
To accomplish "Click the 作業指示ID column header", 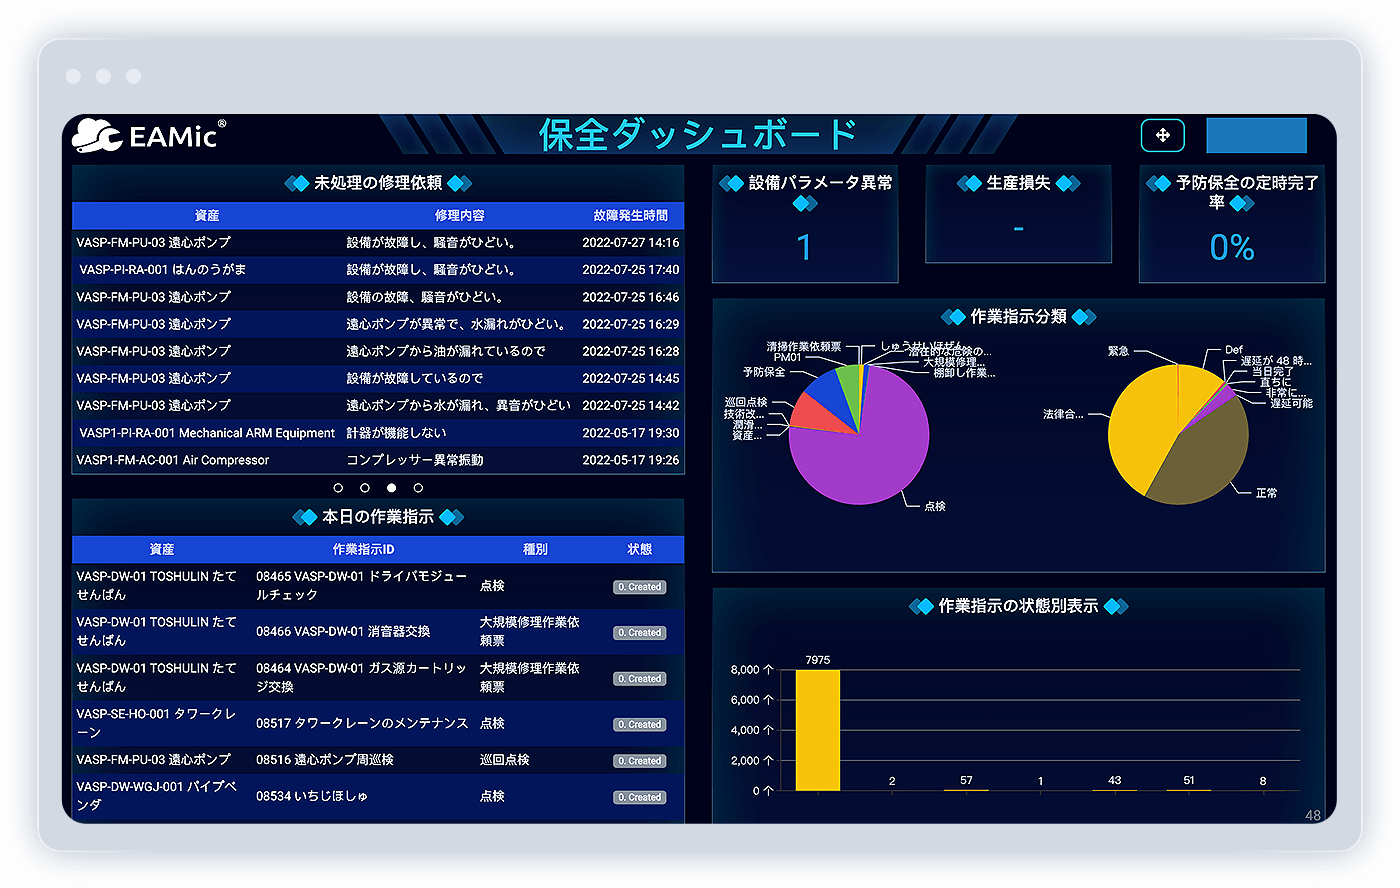I will [x=363, y=549].
